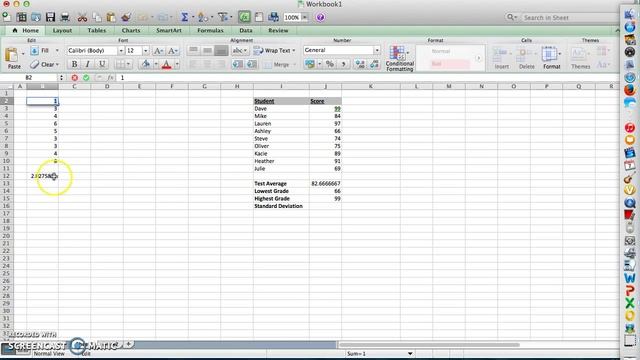Screen dimensions: 640x360
Task: Open the Help purple question mark
Action: (320, 17)
